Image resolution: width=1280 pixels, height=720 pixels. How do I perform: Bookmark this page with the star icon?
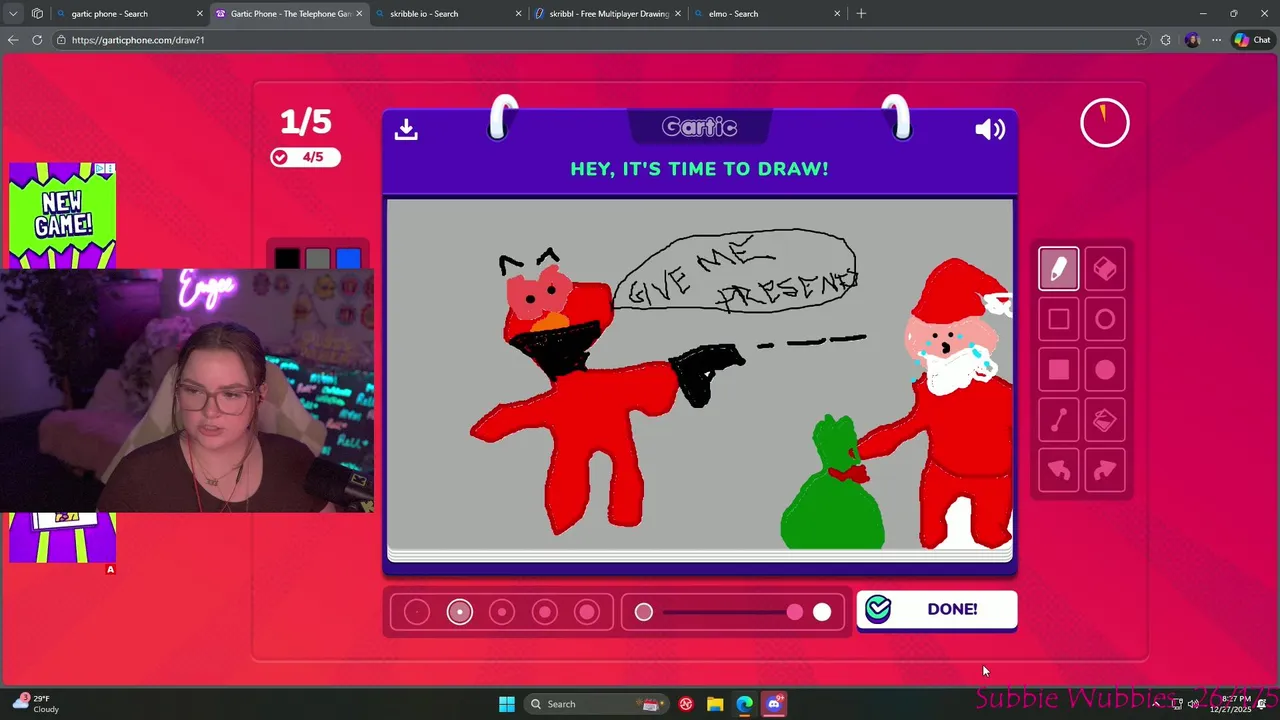tap(1141, 40)
